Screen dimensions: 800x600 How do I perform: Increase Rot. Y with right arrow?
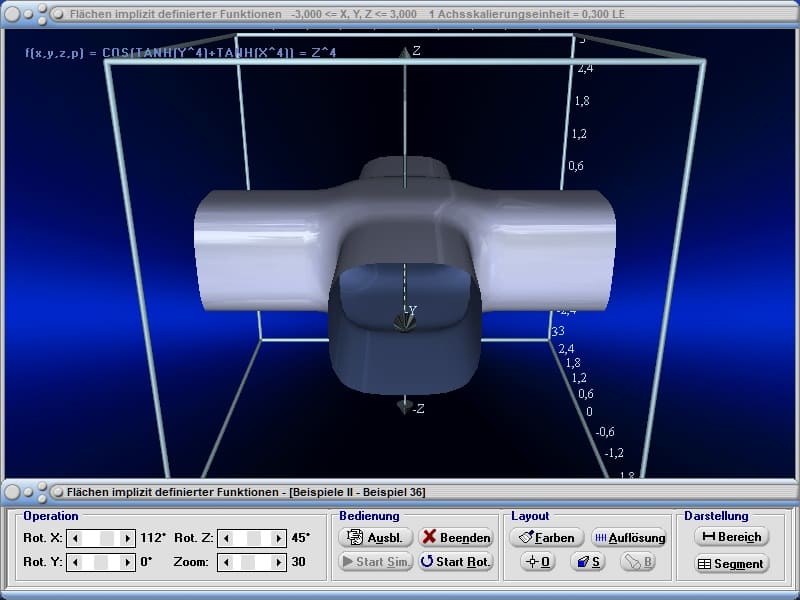pos(127,562)
